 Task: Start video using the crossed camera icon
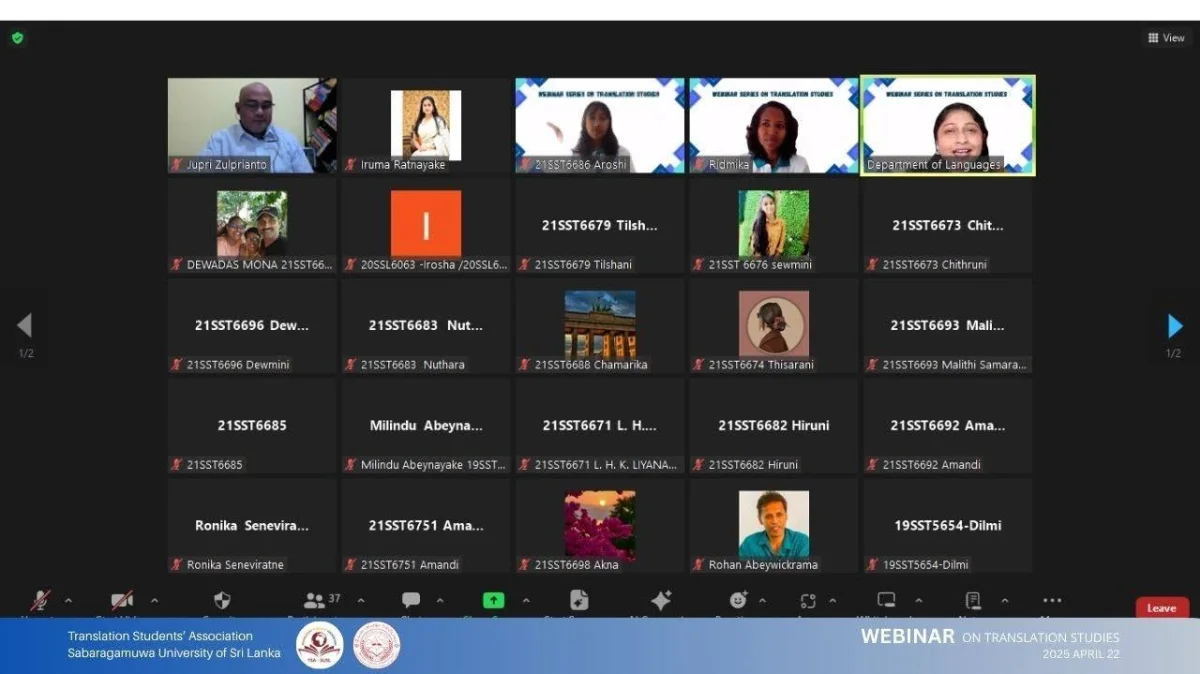(x=122, y=600)
